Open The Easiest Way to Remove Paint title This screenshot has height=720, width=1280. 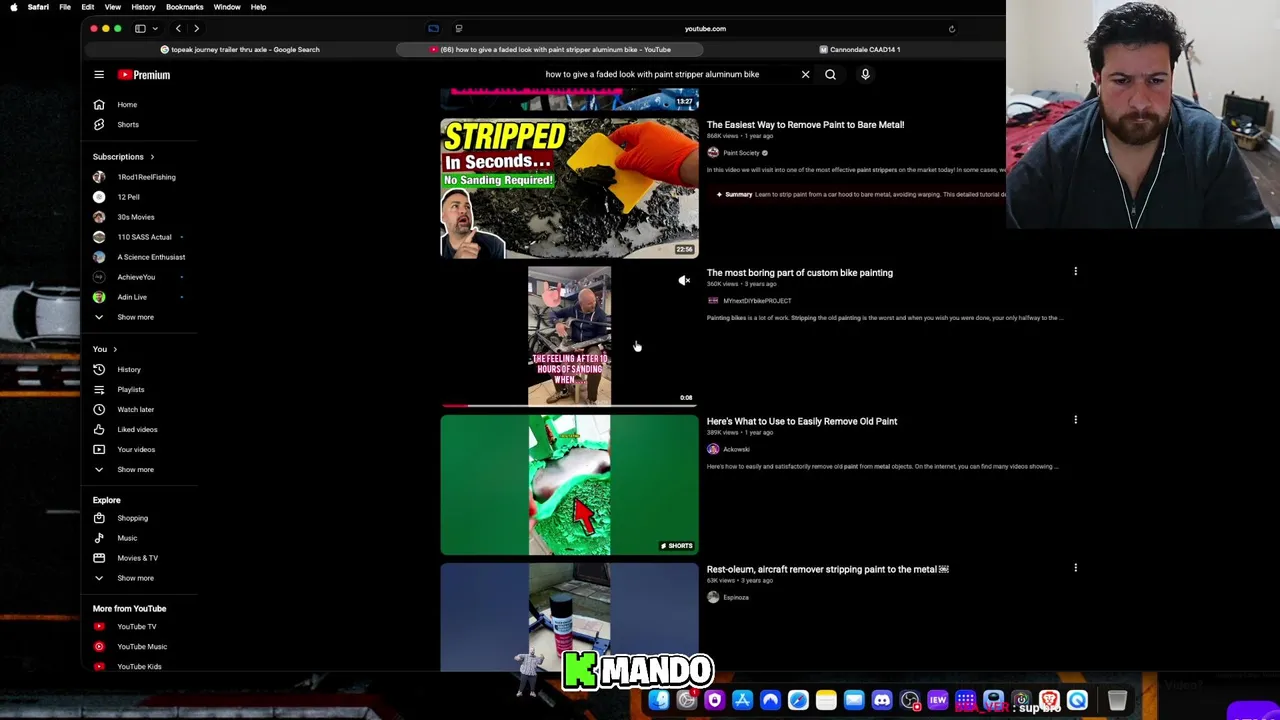pyautogui.click(x=805, y=125)
